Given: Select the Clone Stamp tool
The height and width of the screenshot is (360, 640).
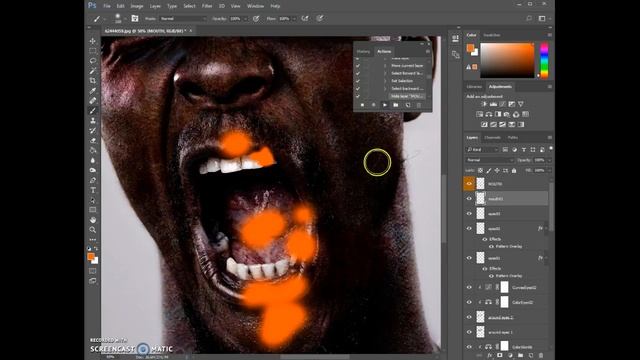Looking at the screenshot, I should (x=93, y=120).
